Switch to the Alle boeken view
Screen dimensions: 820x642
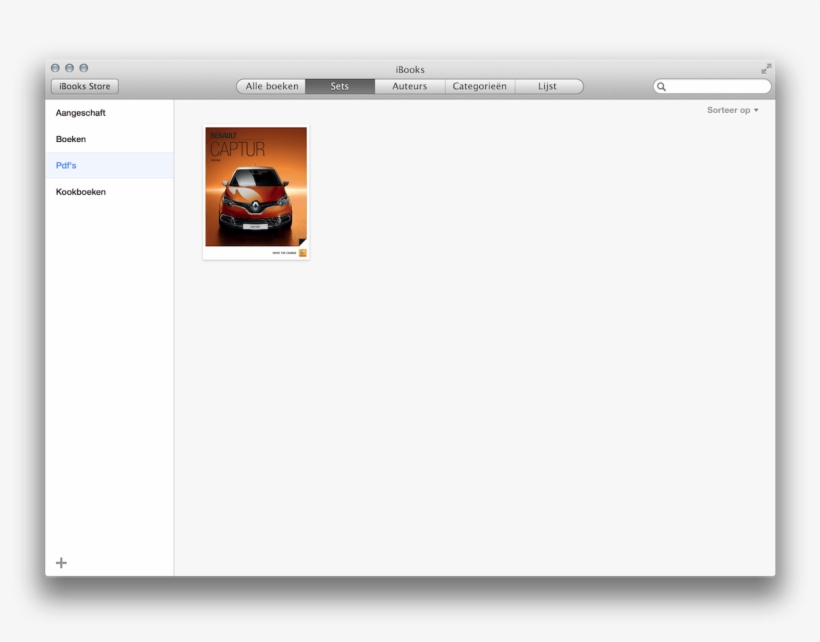coord(271,86)
